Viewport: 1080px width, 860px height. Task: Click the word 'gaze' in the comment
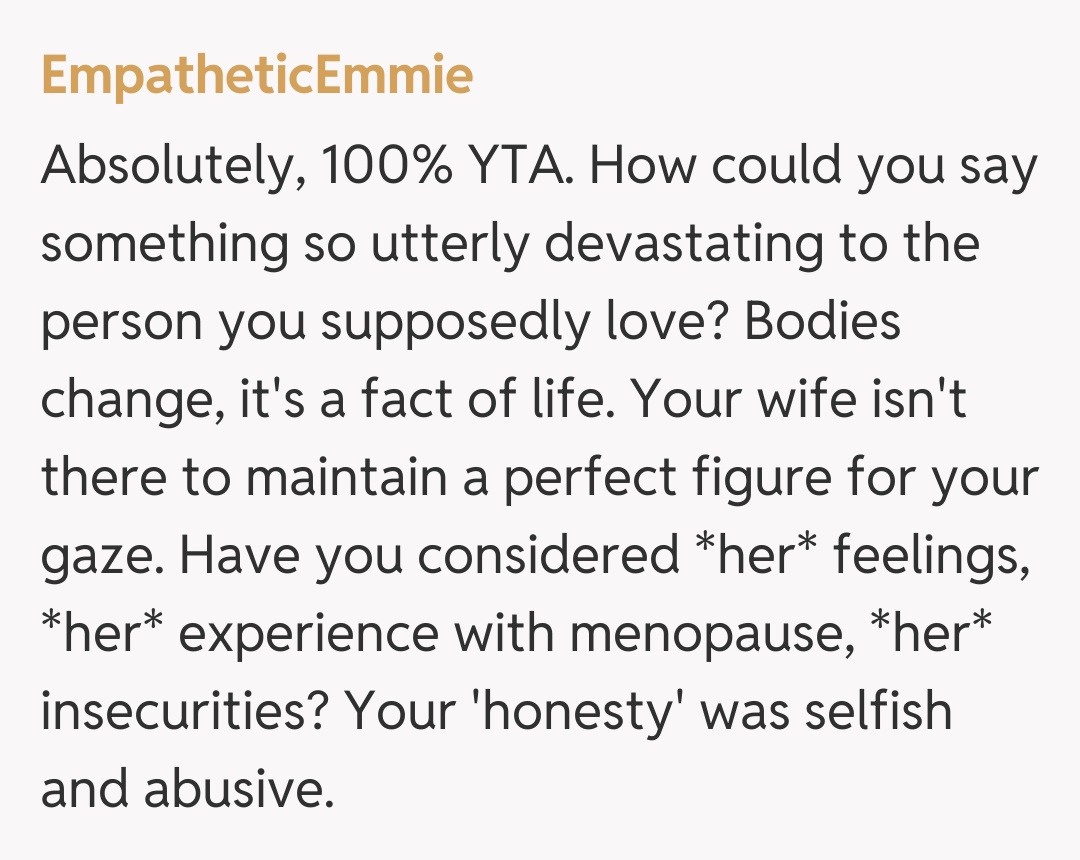95,557
